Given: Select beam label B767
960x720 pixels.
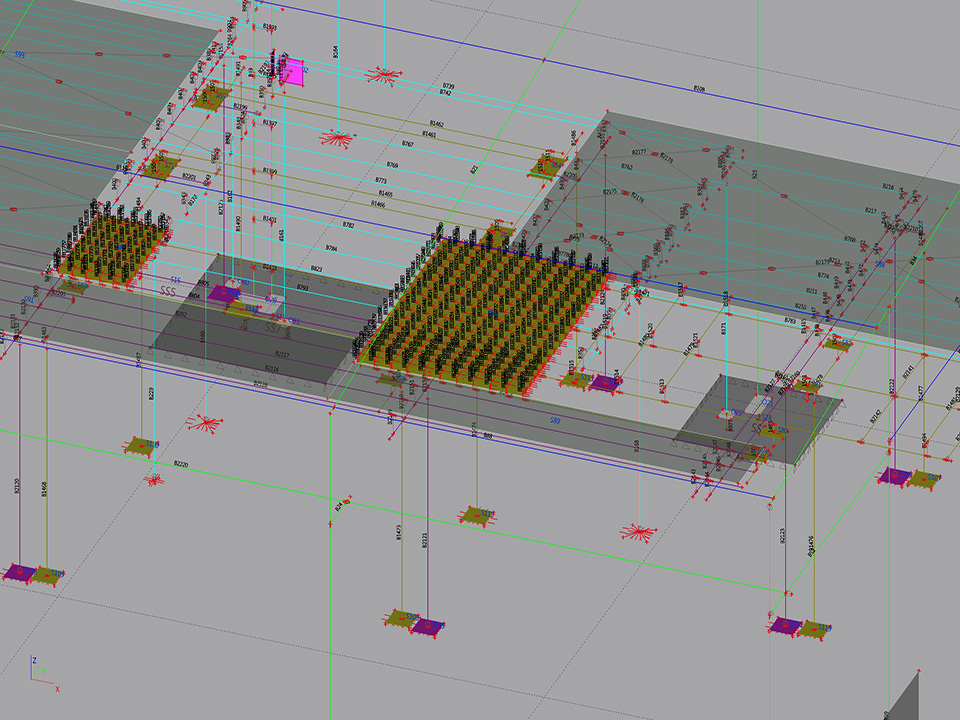Looking at the screenshot, I should click(407, 145).
